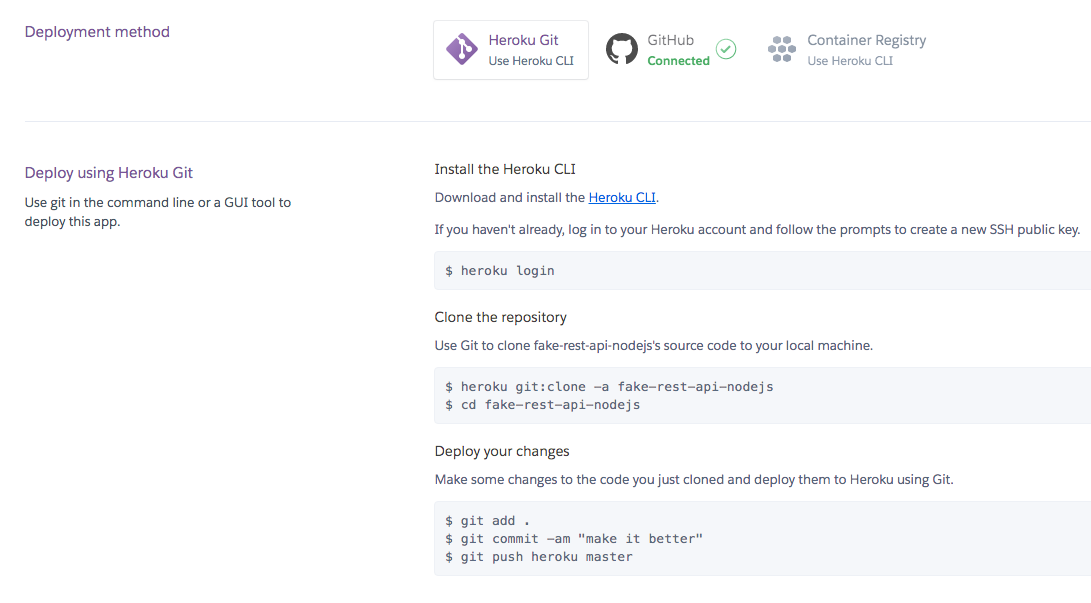Click the '$ heroku login' command block

[763, 271]
